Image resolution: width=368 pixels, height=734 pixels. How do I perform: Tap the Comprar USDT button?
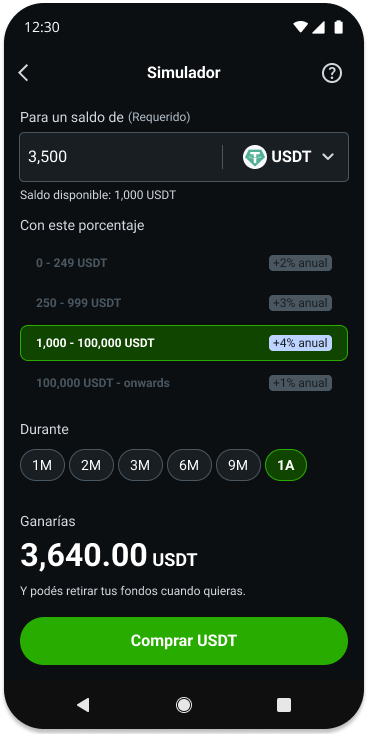pyautogui.click(x=184, y=641)
